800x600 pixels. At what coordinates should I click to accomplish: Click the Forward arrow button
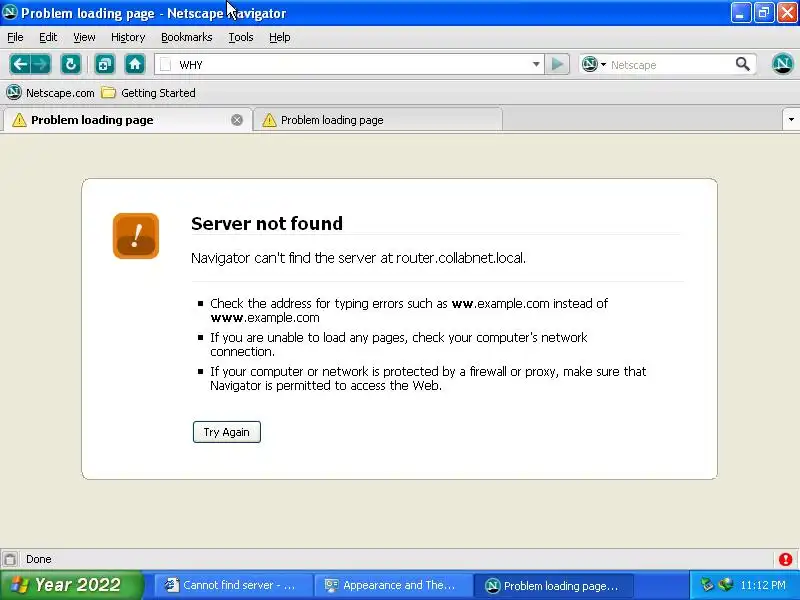41,64
